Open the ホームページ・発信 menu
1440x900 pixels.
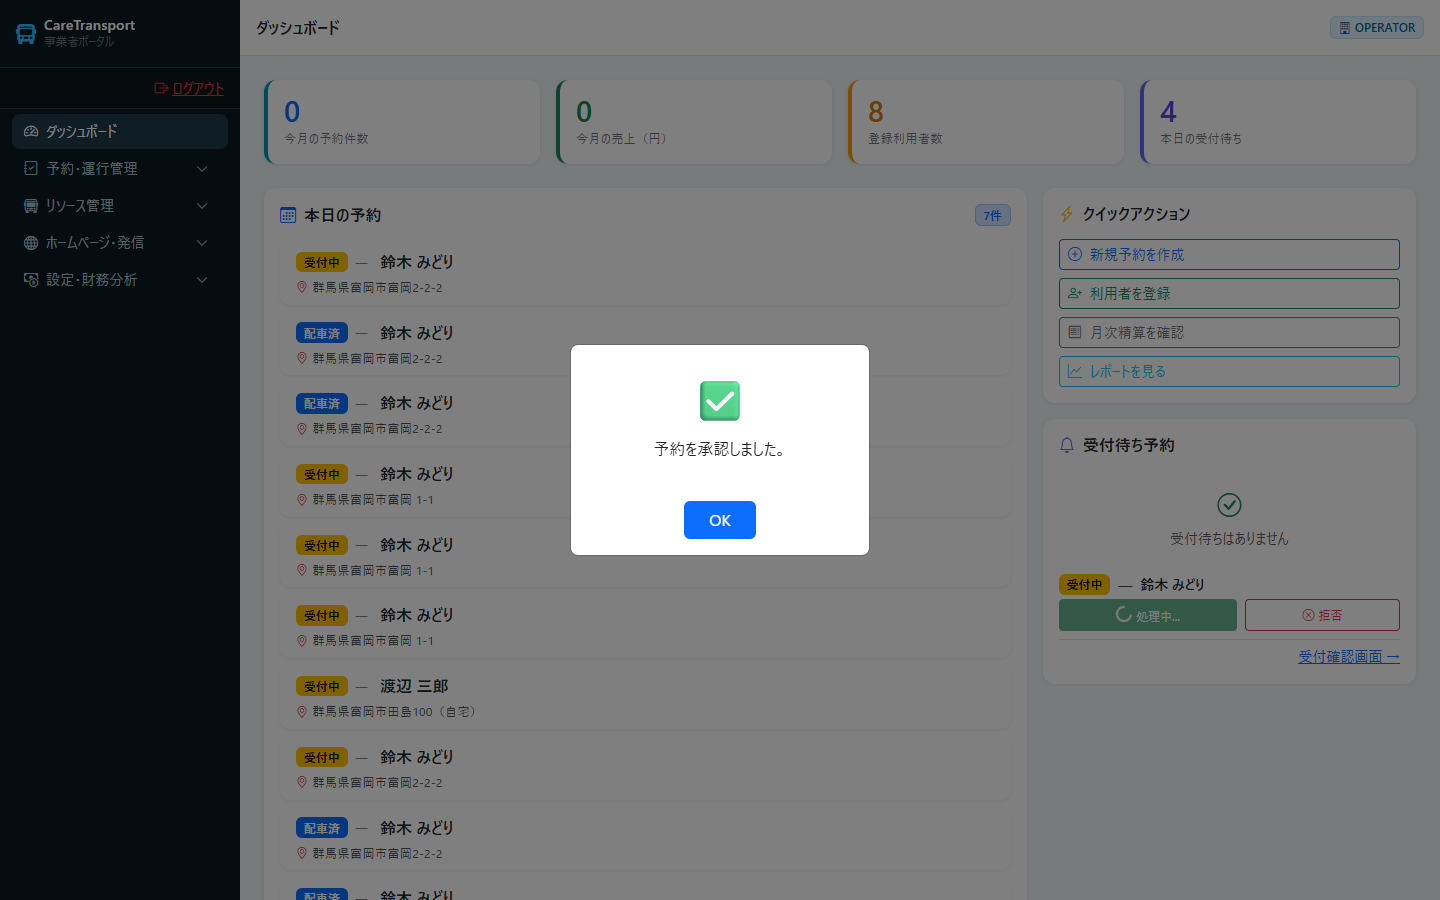(x=120, y=242)
